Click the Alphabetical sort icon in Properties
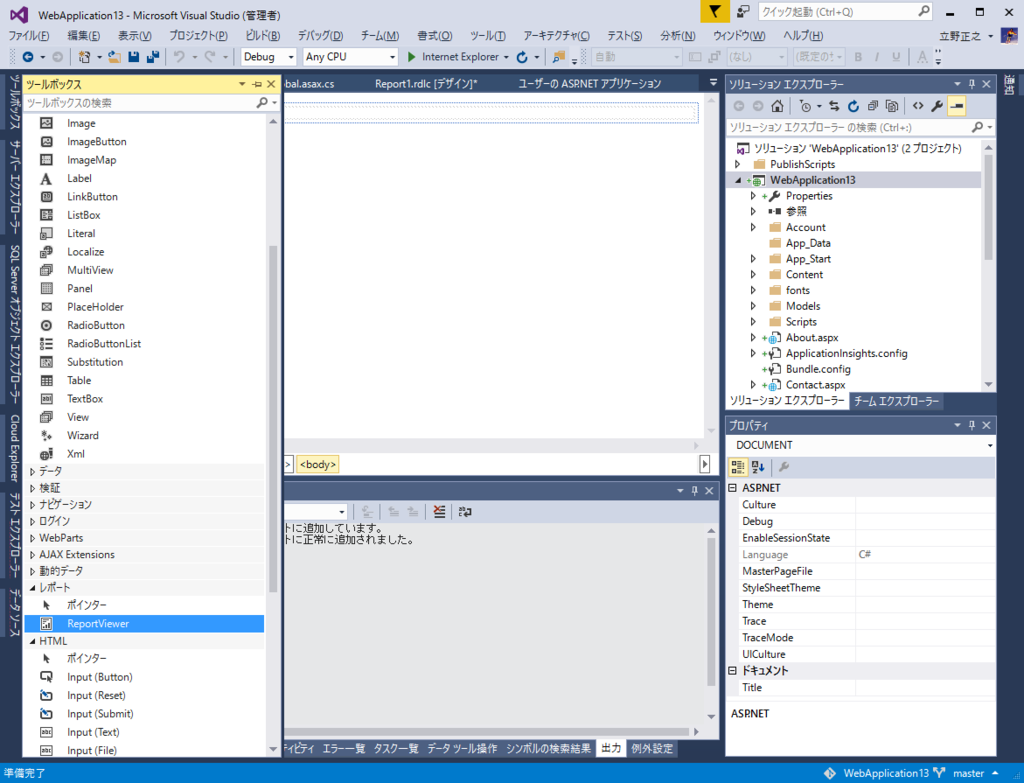The height and width of the screenshot is (783, 1024). coord(758,467)
